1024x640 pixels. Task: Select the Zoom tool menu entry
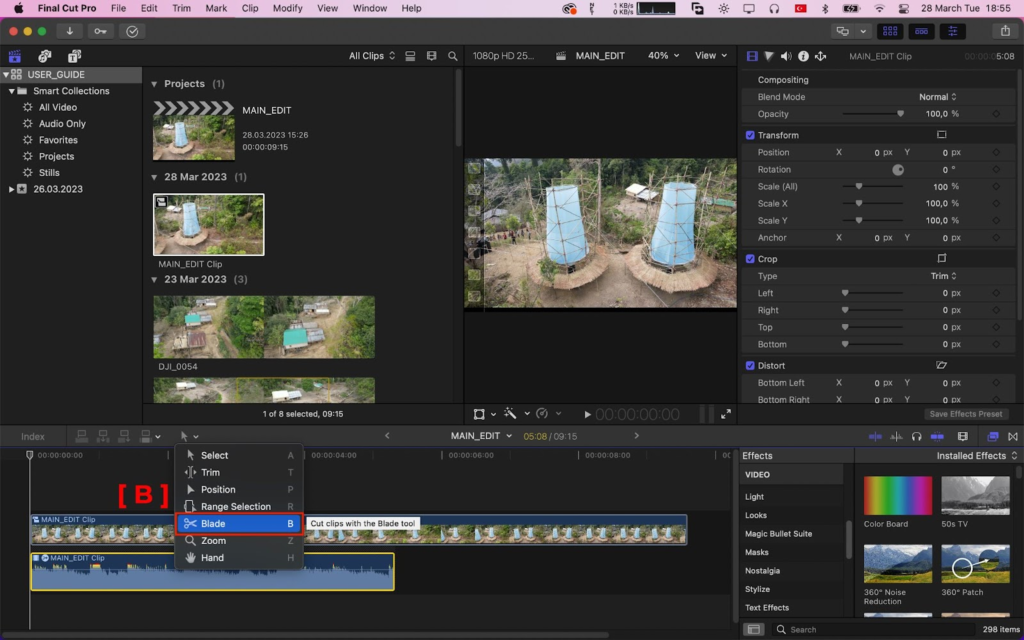tap(238, 541)
